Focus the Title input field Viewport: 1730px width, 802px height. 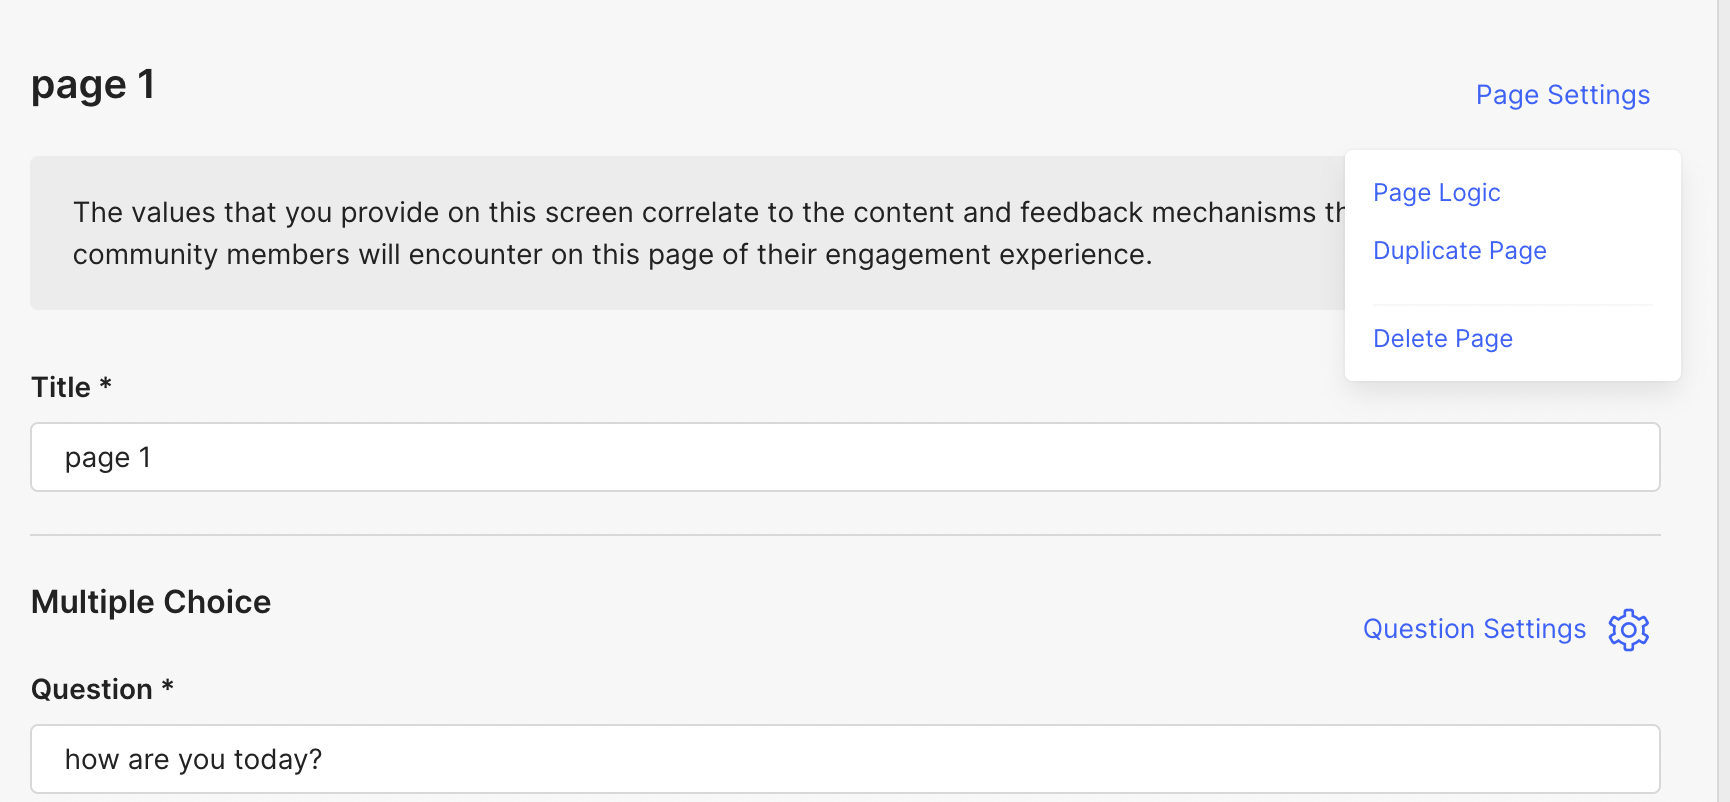coord(845,457)
